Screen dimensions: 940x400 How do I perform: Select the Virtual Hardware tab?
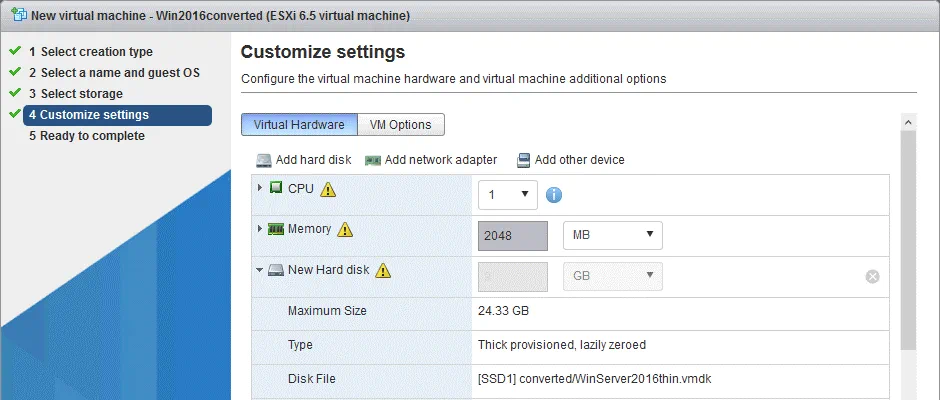299,125
